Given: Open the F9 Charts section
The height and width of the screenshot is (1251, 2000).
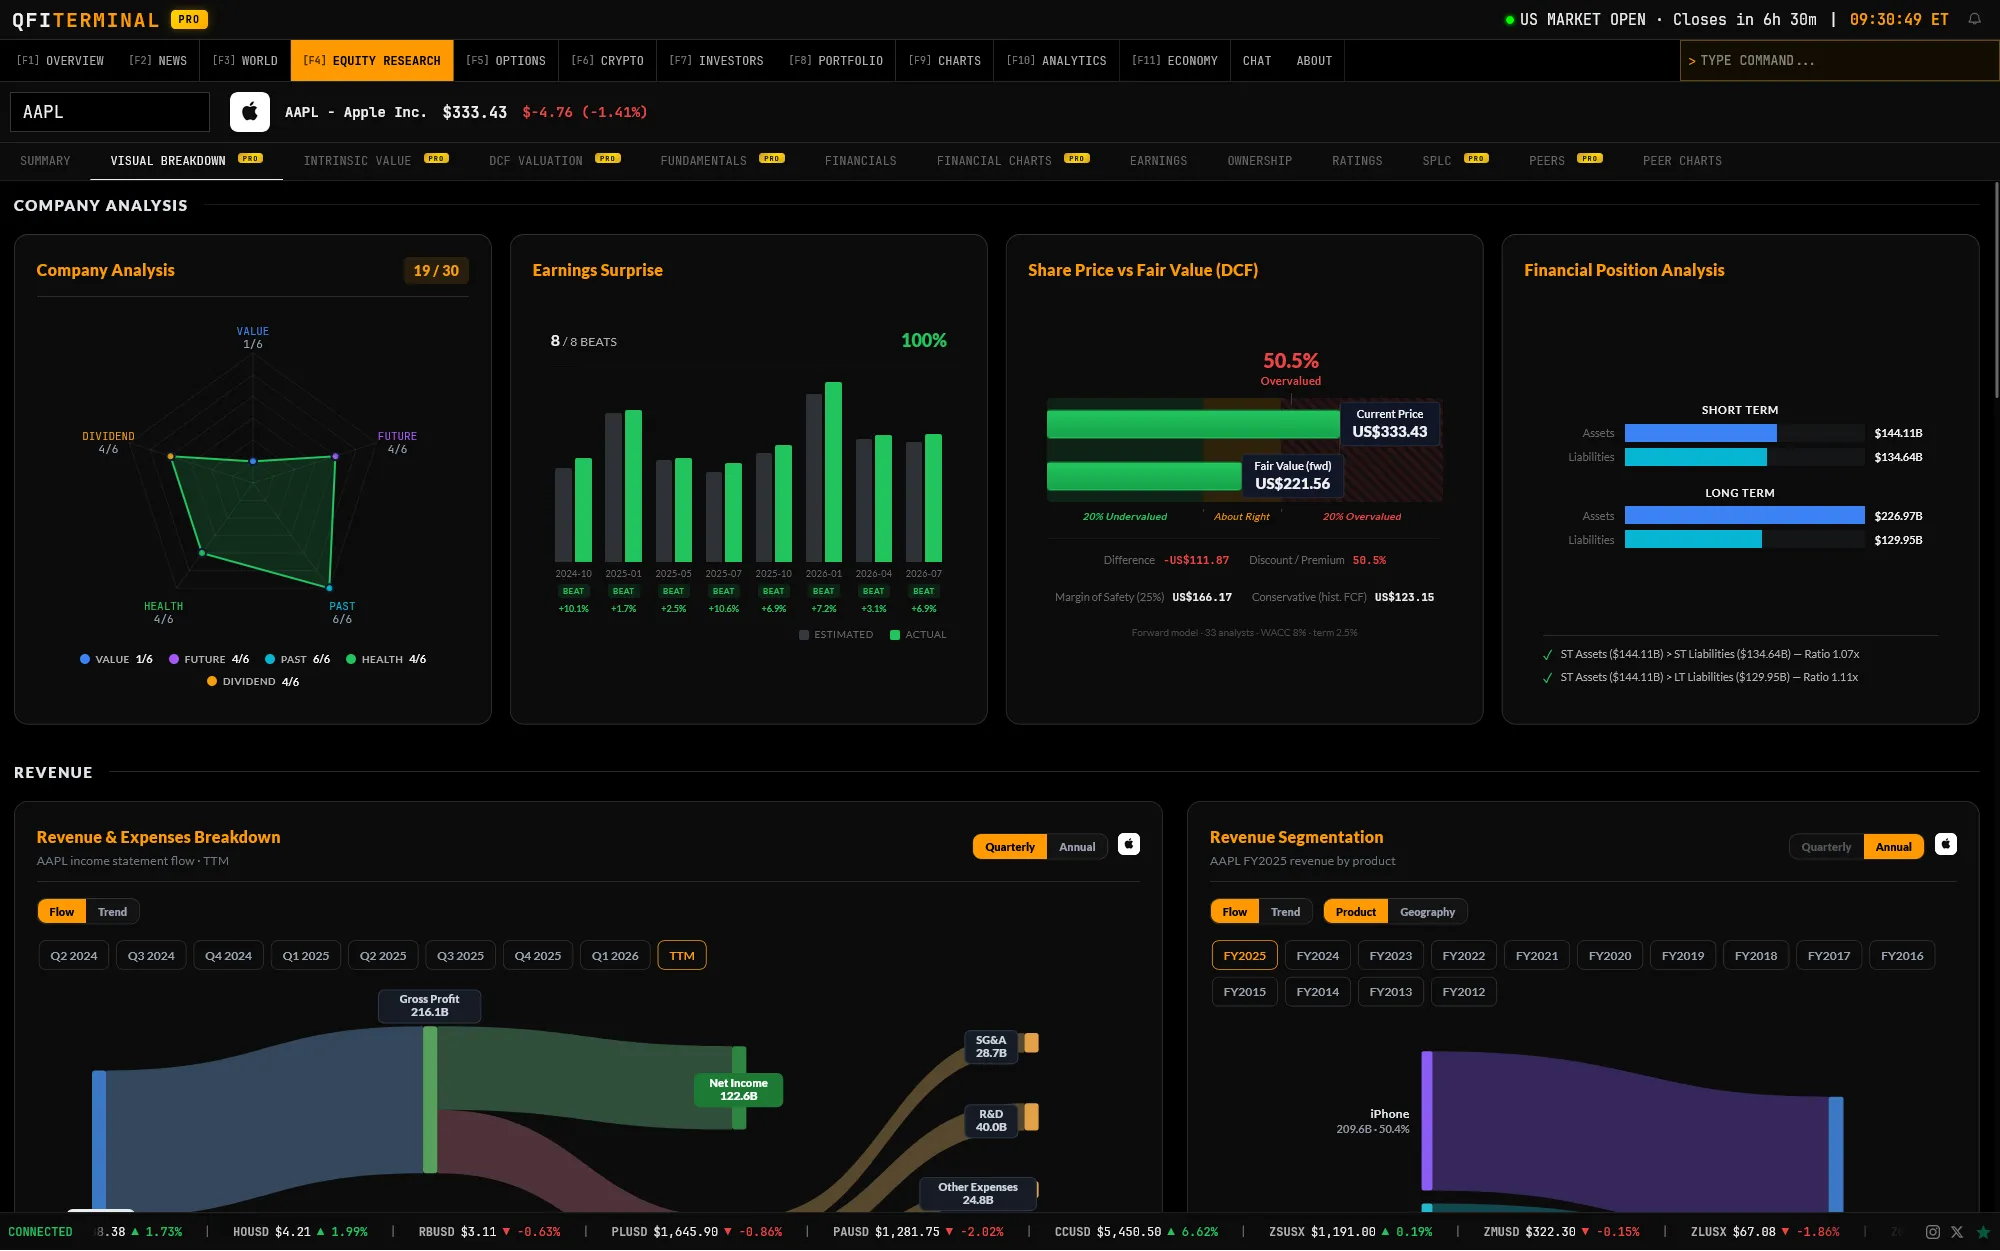Looking at the screenshot, I should [945, 61].
